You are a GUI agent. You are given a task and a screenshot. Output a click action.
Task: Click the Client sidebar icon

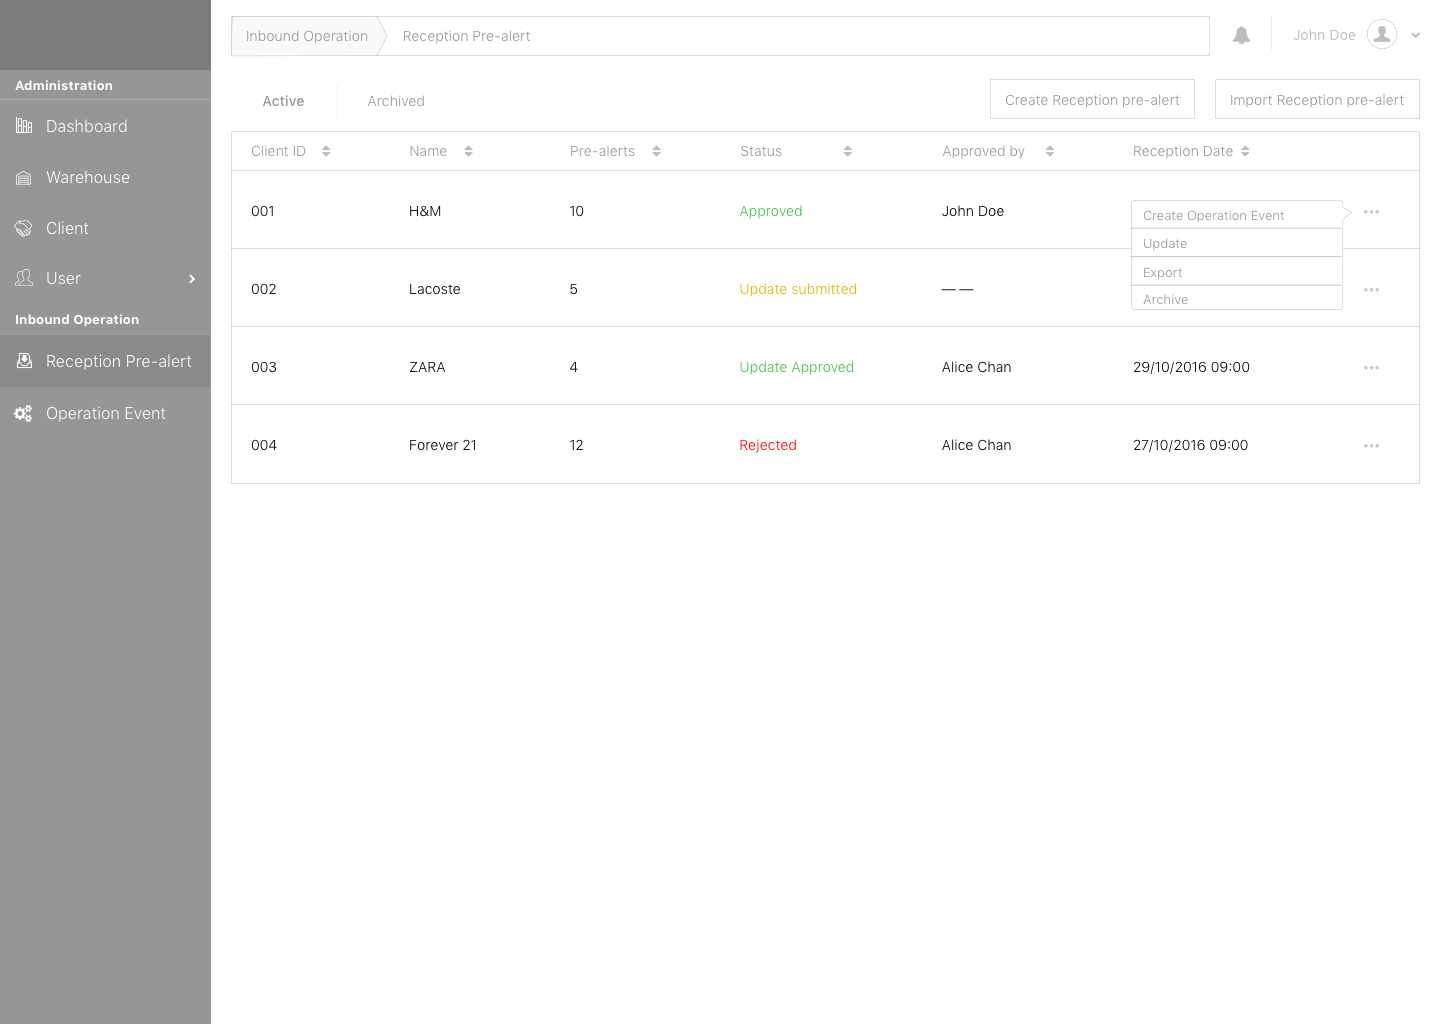click(x=24, y=228)
